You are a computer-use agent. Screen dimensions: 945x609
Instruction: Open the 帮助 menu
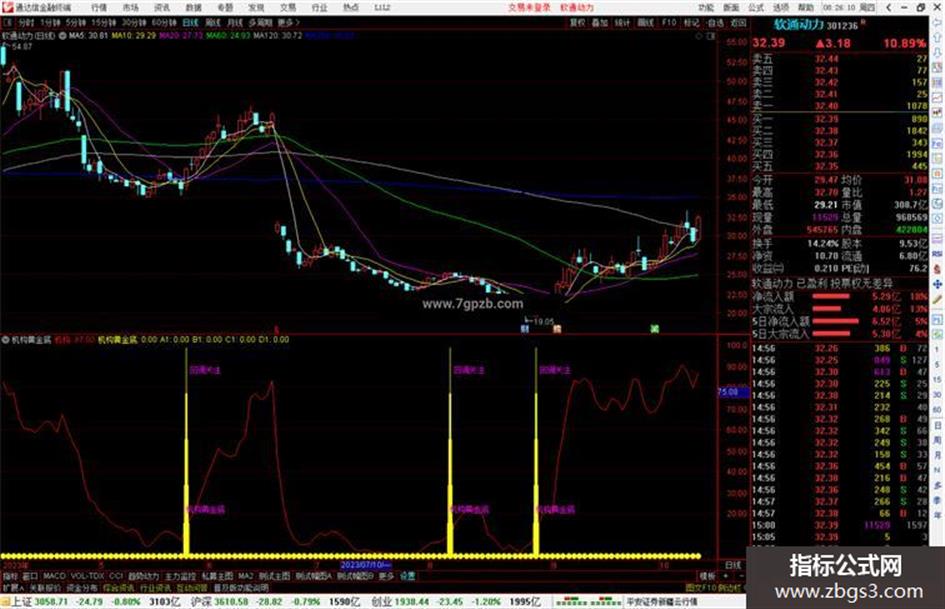805,8
